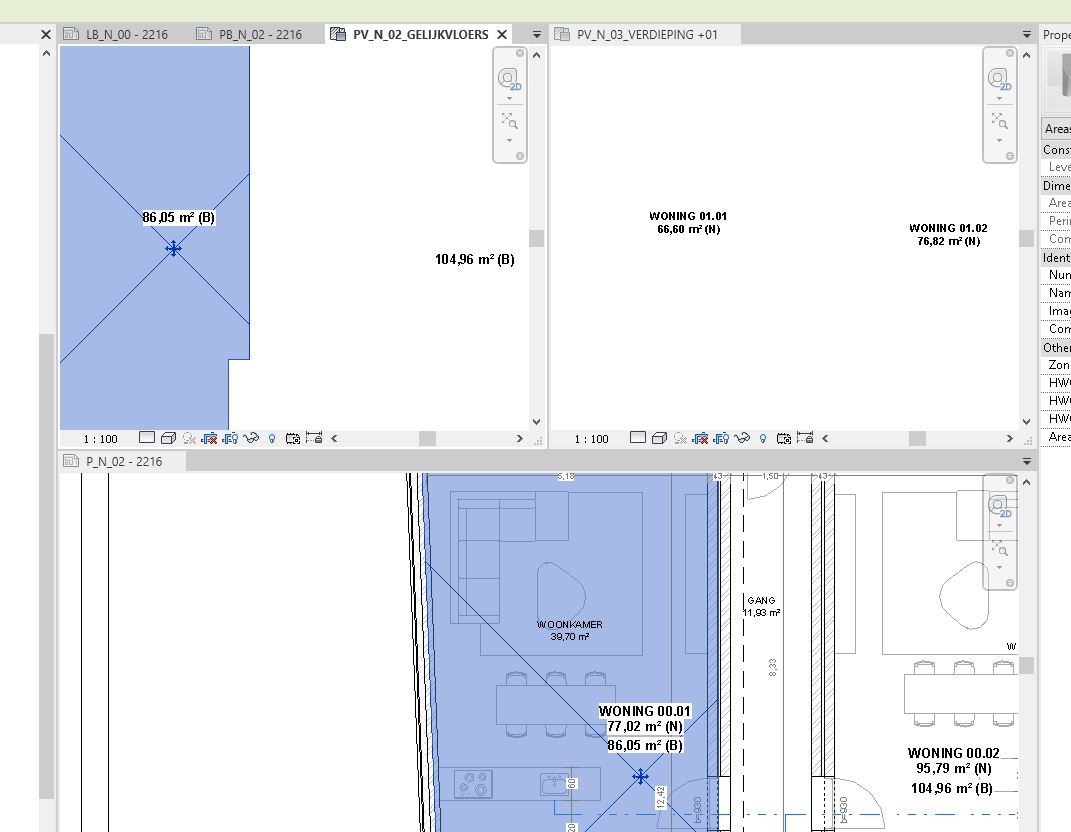The image size is (1071, 832).
Task: Close the left side panel with X
Action: coord(46,34)
